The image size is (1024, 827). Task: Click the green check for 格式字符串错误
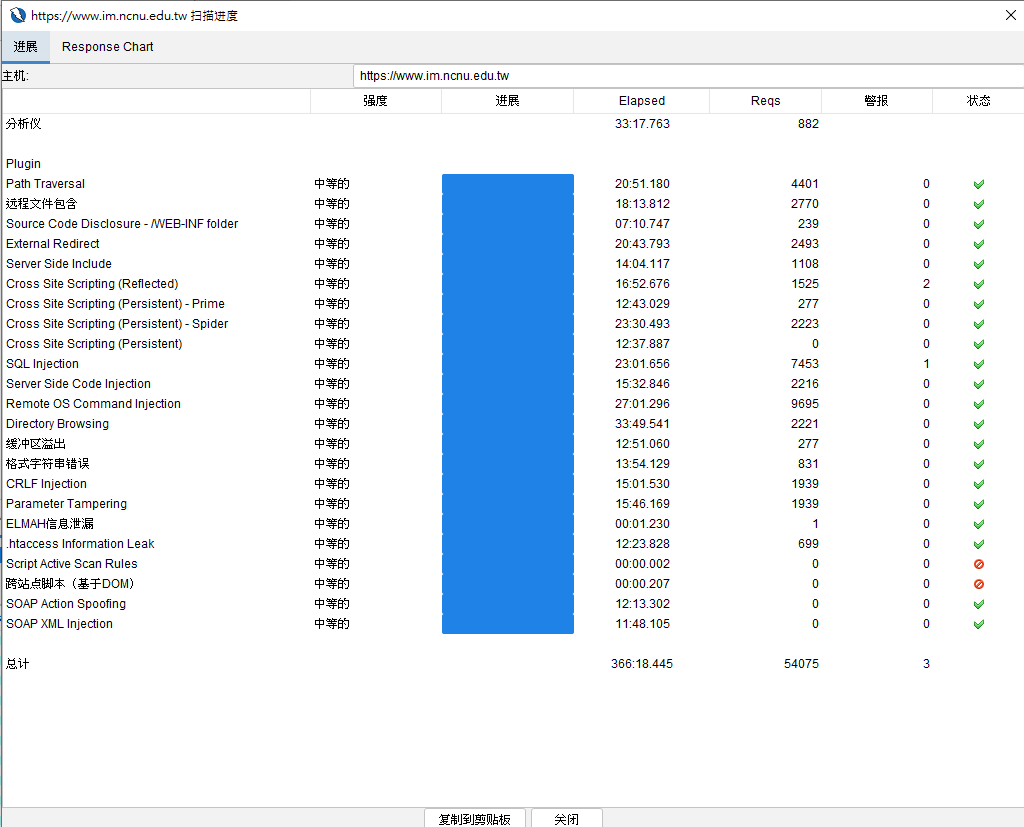click(x=978, y=464)
